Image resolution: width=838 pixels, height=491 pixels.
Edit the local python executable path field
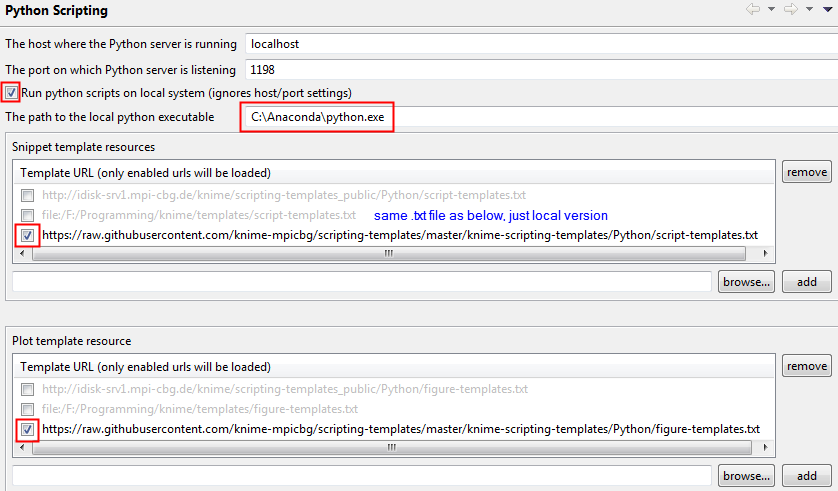[x=541, y=117]
